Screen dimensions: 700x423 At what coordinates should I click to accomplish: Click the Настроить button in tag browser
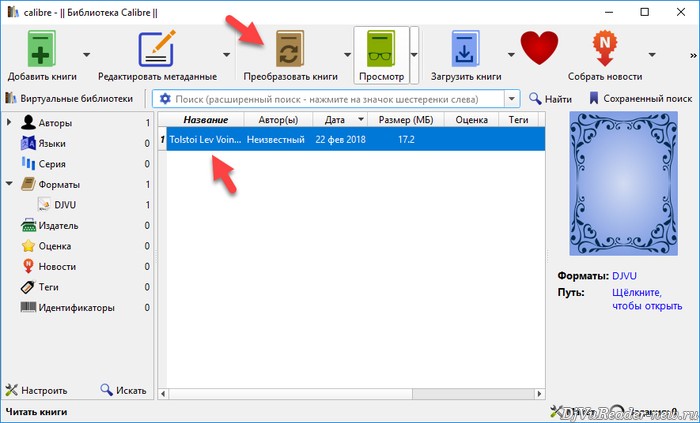pyautogui.click(x=36, y=390)
